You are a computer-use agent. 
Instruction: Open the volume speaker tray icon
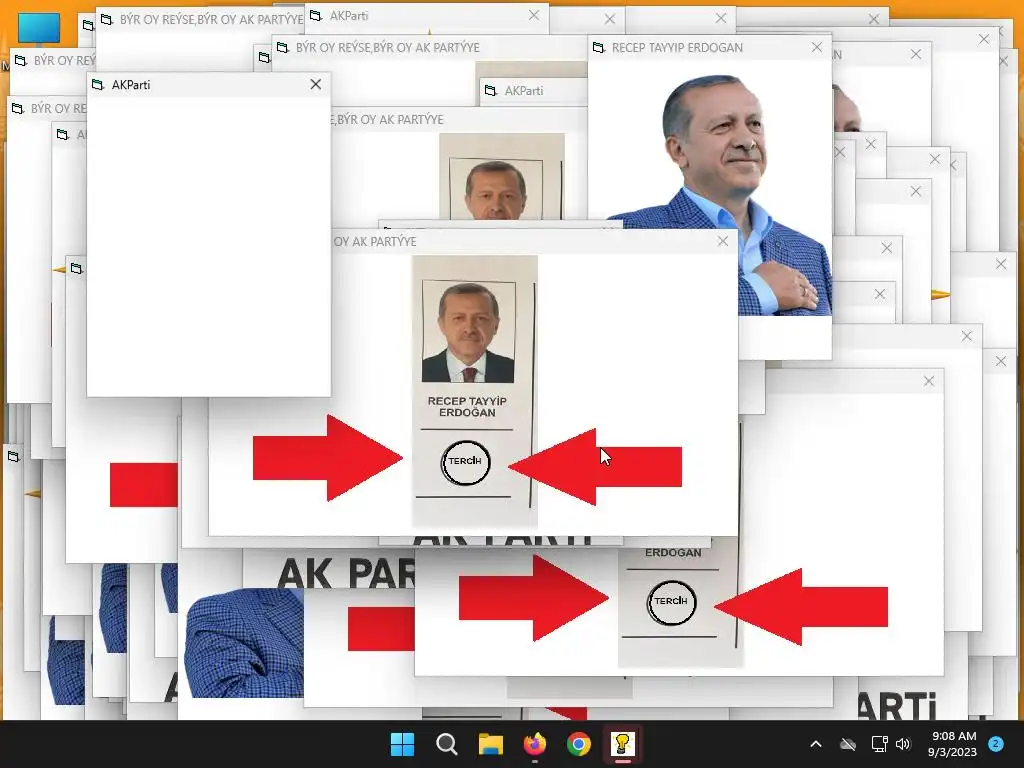[903, 744]
